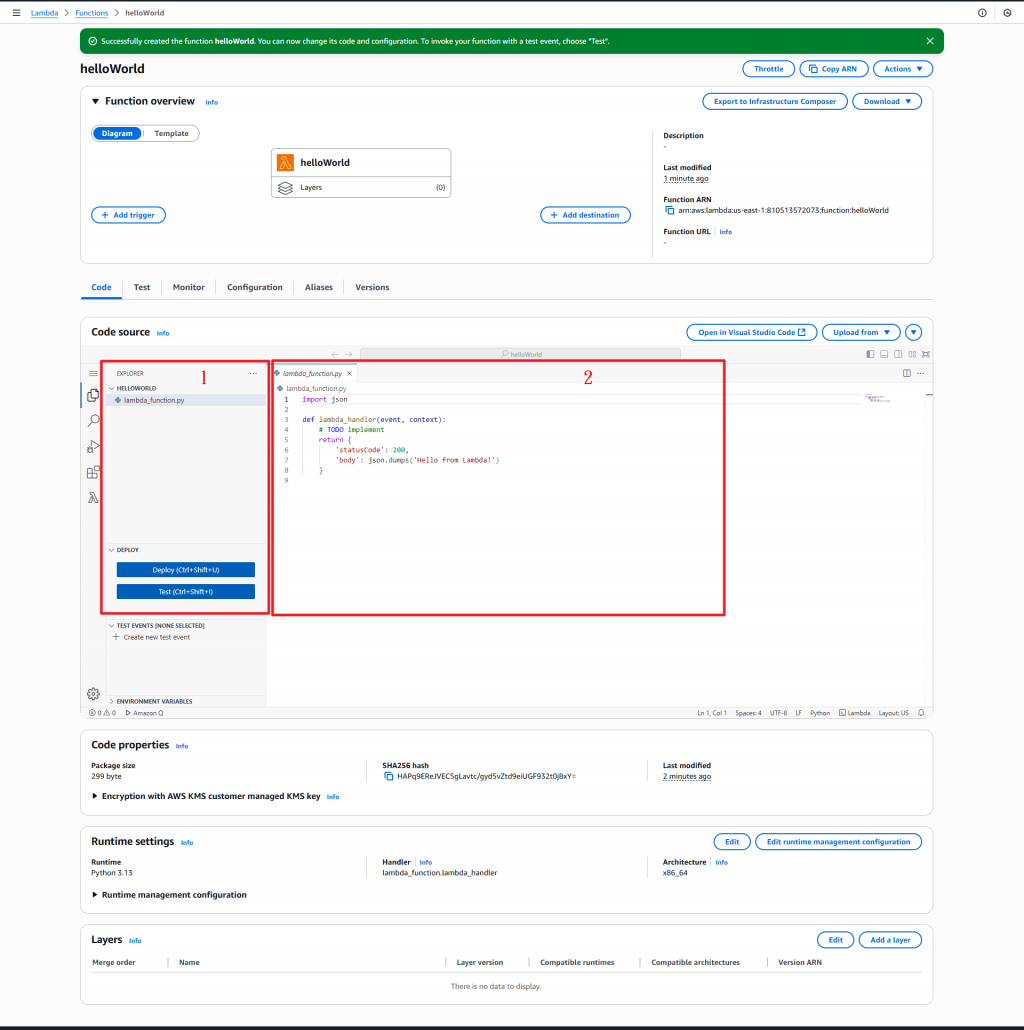
Task: Open the notifications bell in status bar
Action: (x=921, y=713)
